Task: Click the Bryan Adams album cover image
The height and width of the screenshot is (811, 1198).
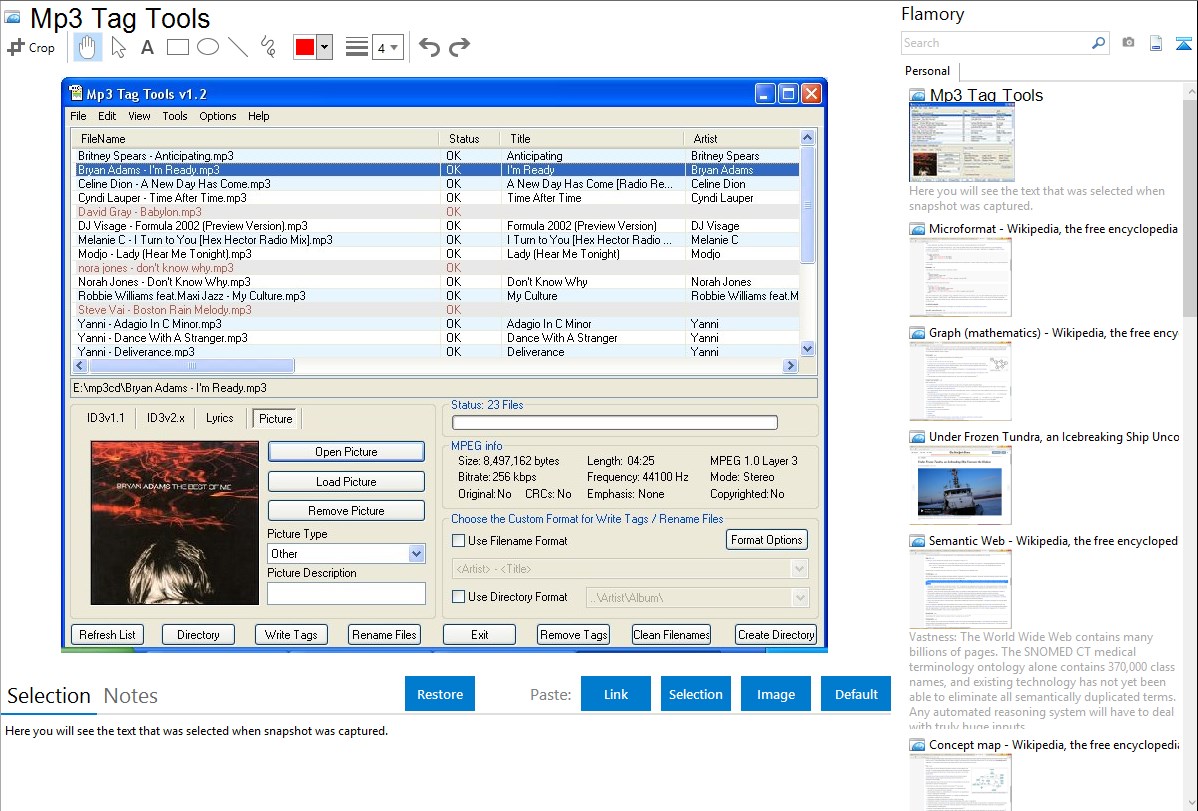Action: tap(174, 523)
